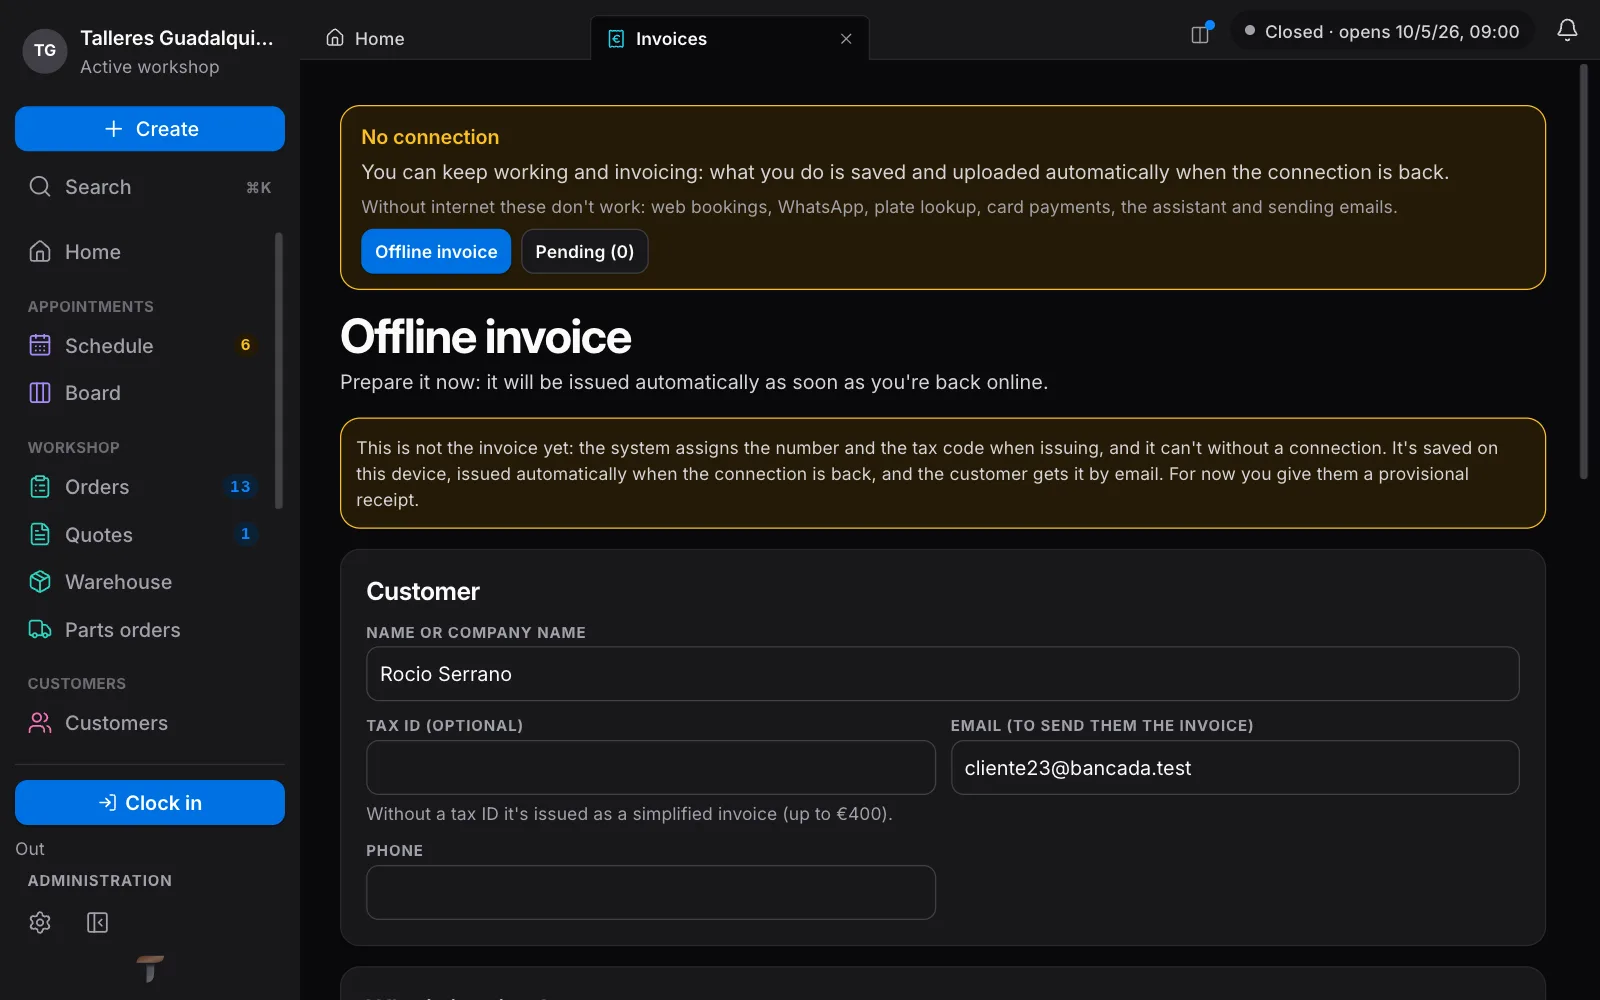
Task: Collapse the sidebar with panel icon
Action: [97, 922]
